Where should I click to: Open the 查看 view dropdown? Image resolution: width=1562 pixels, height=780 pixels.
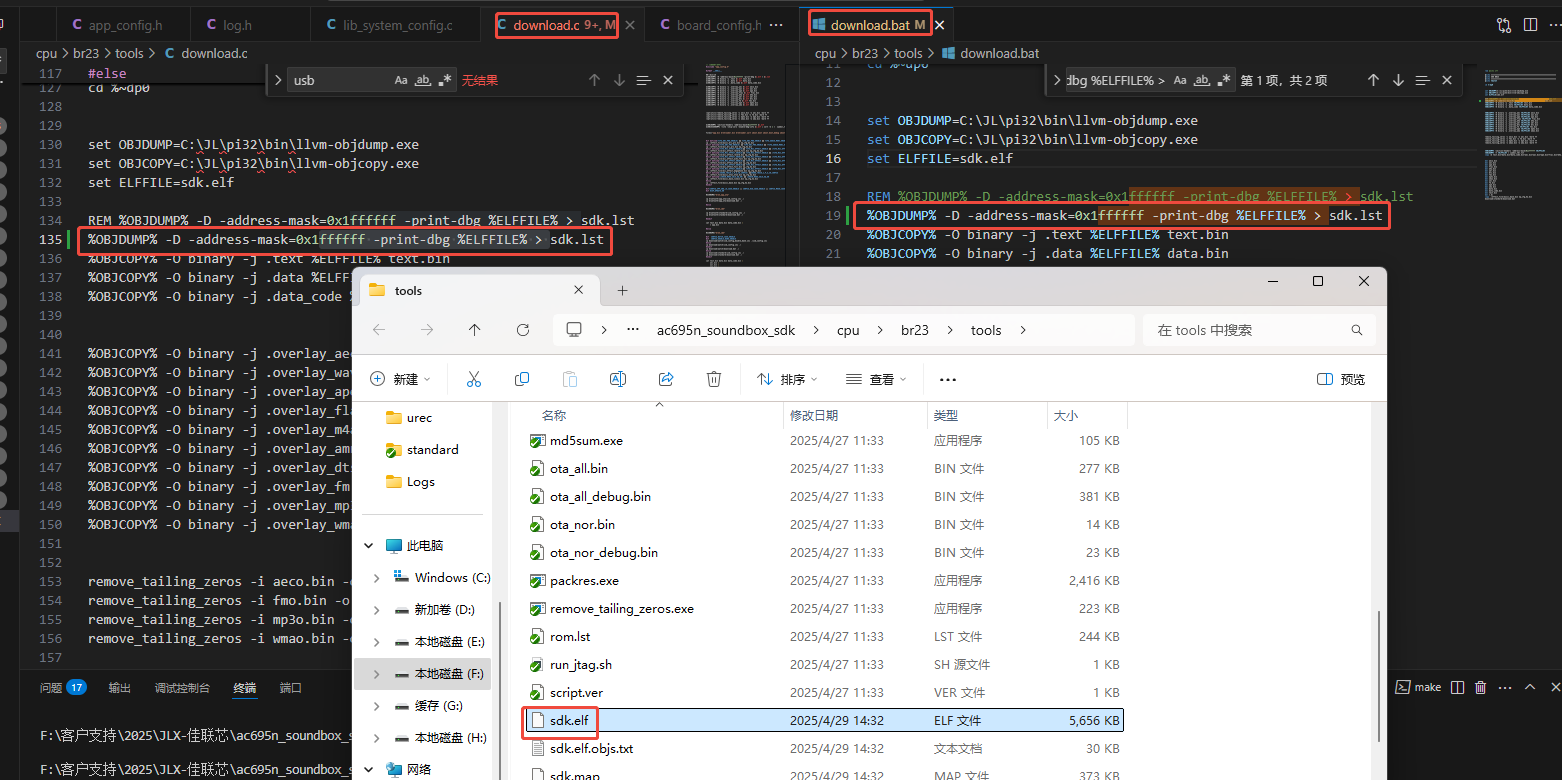click(x=877, y=379)
